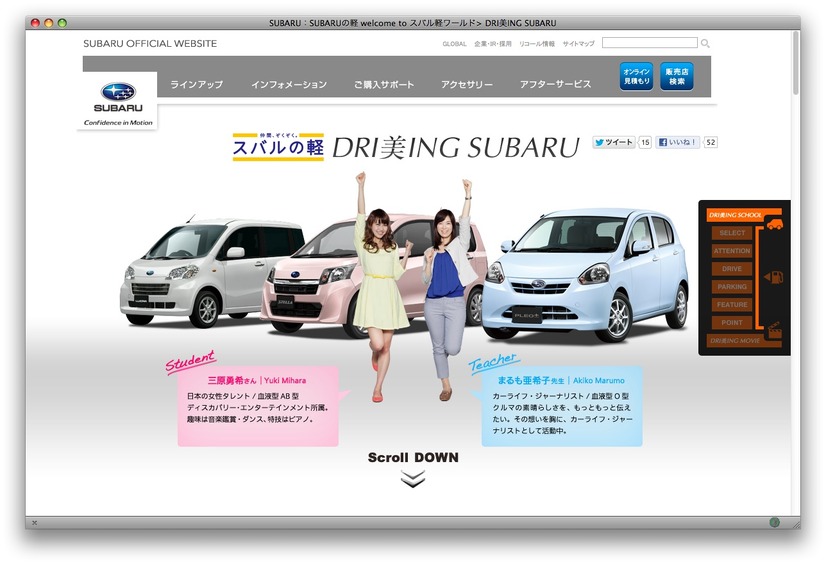Click the Scroll DOWN text
Screen dimensions: 826x564
(x=413, y=457)
